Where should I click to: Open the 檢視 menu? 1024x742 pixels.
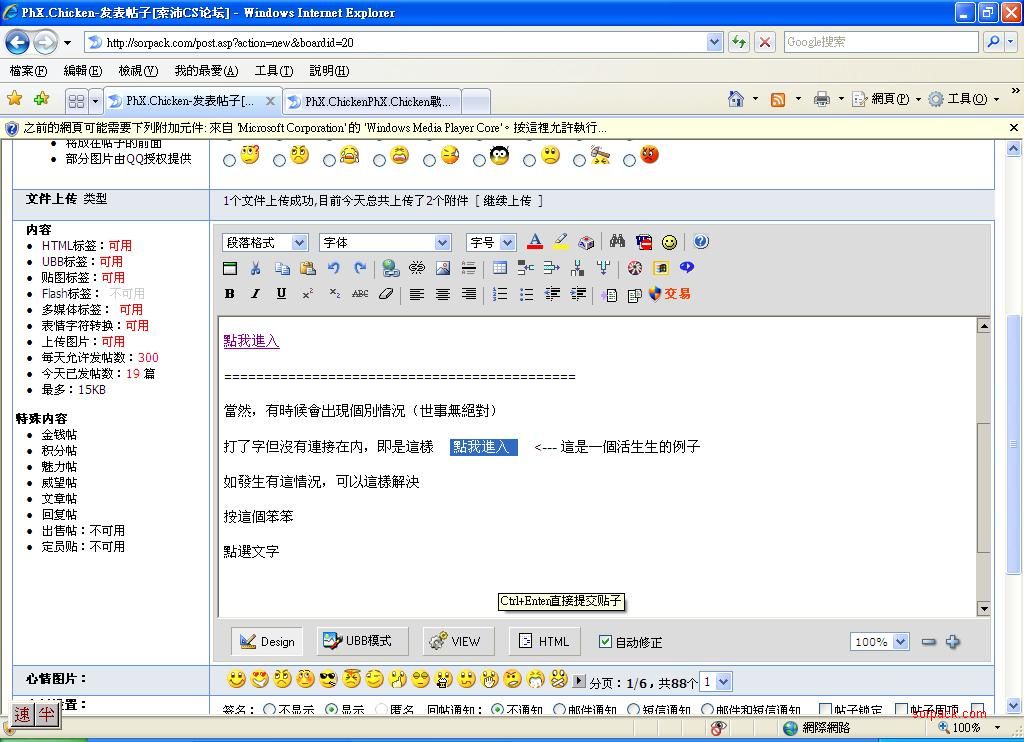tap(138, 71)
